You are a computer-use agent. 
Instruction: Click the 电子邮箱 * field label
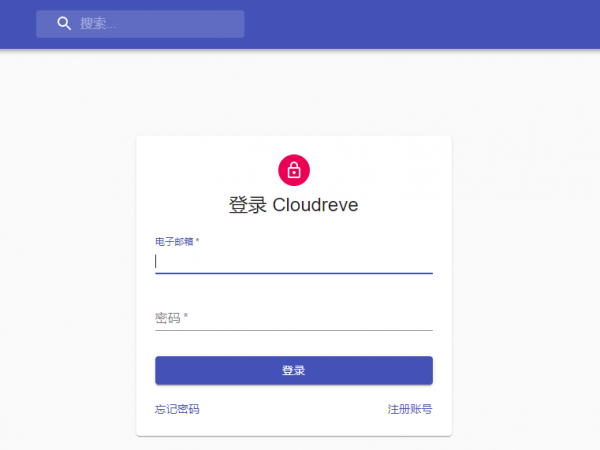[x=176, y=241]
